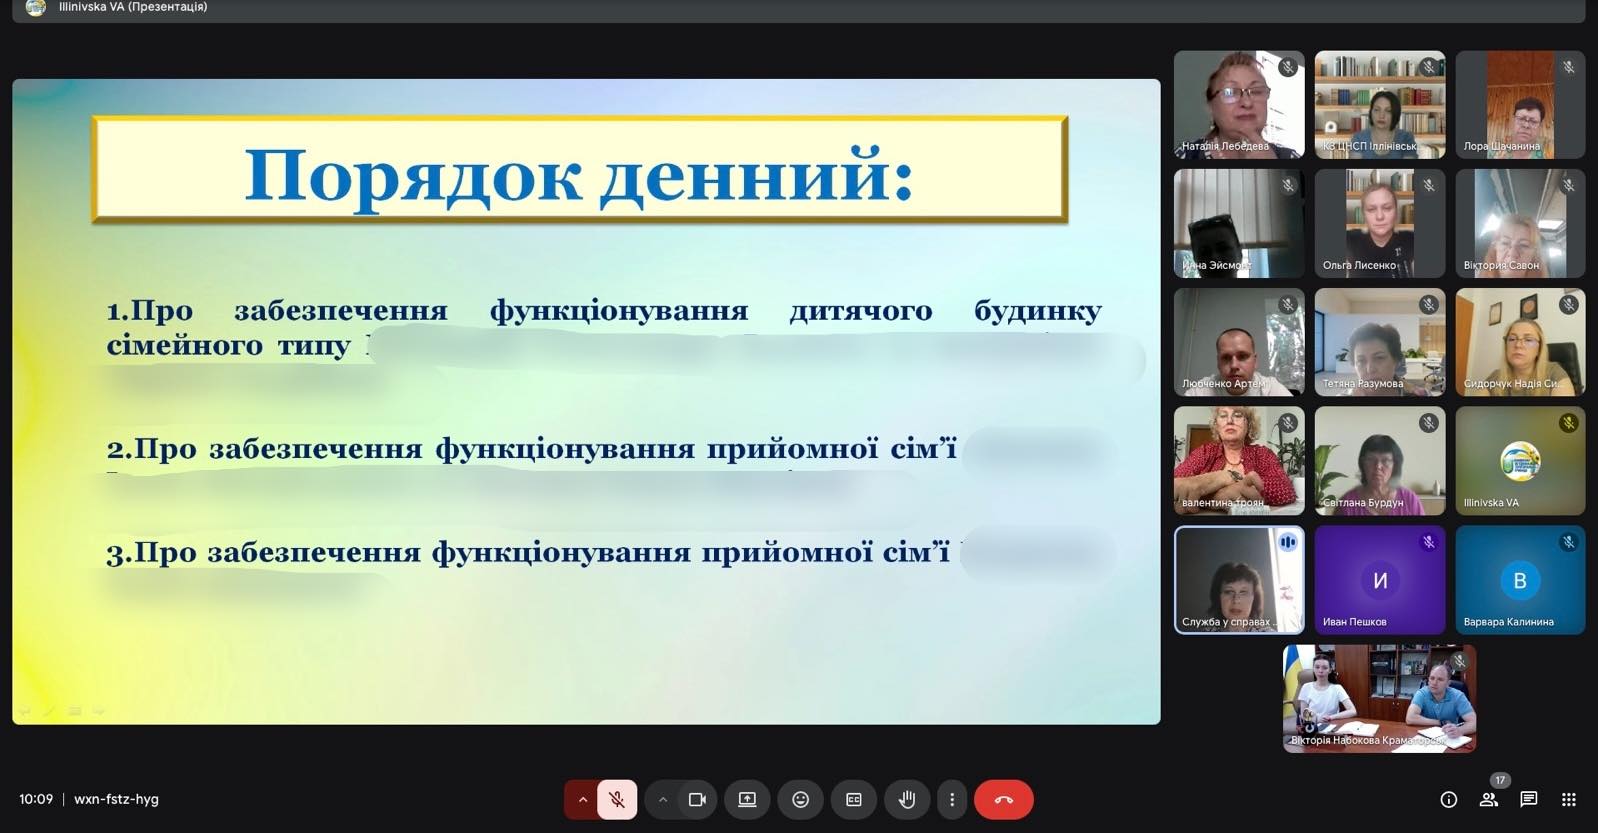Leave call with the red hang-up button

click(1003, 800)
